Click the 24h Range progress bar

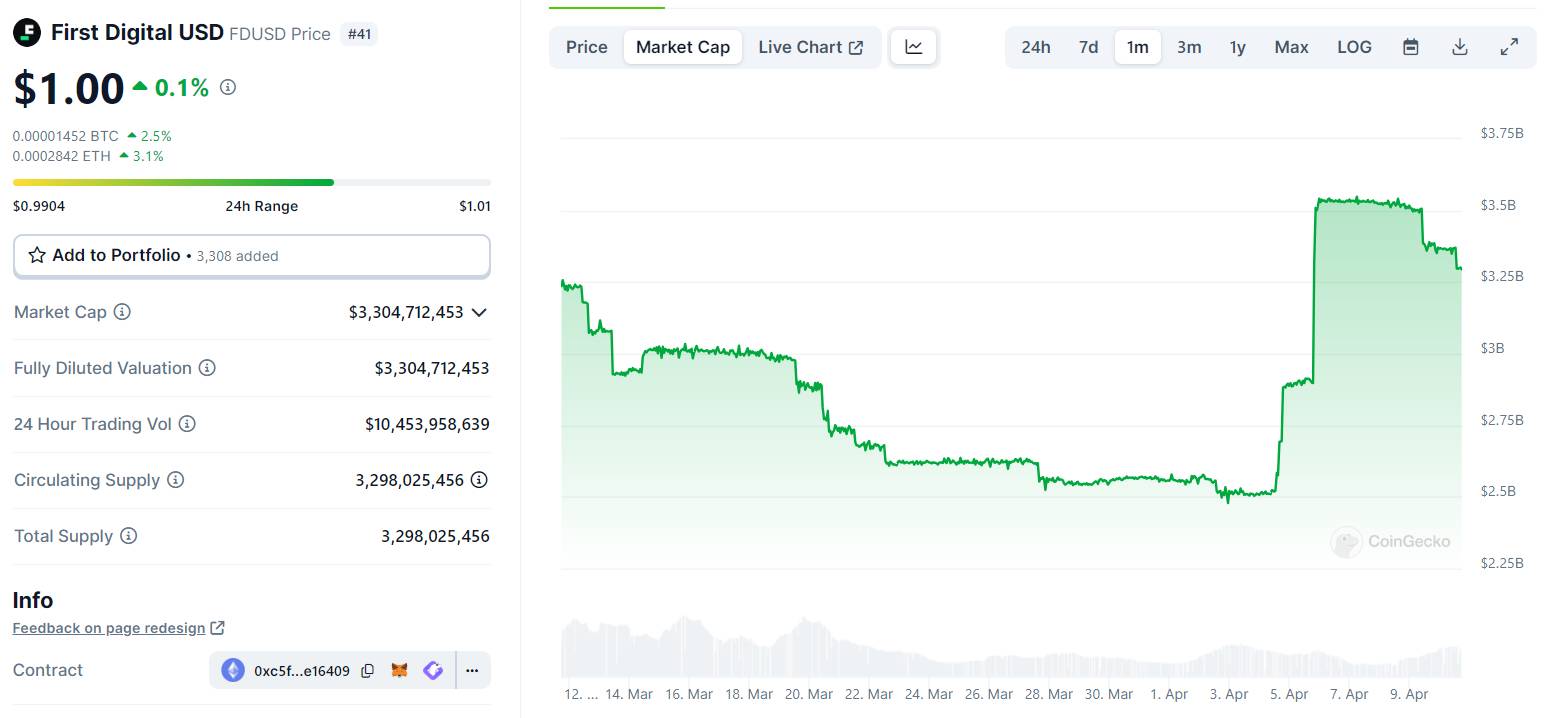click(x=252, y=182)
